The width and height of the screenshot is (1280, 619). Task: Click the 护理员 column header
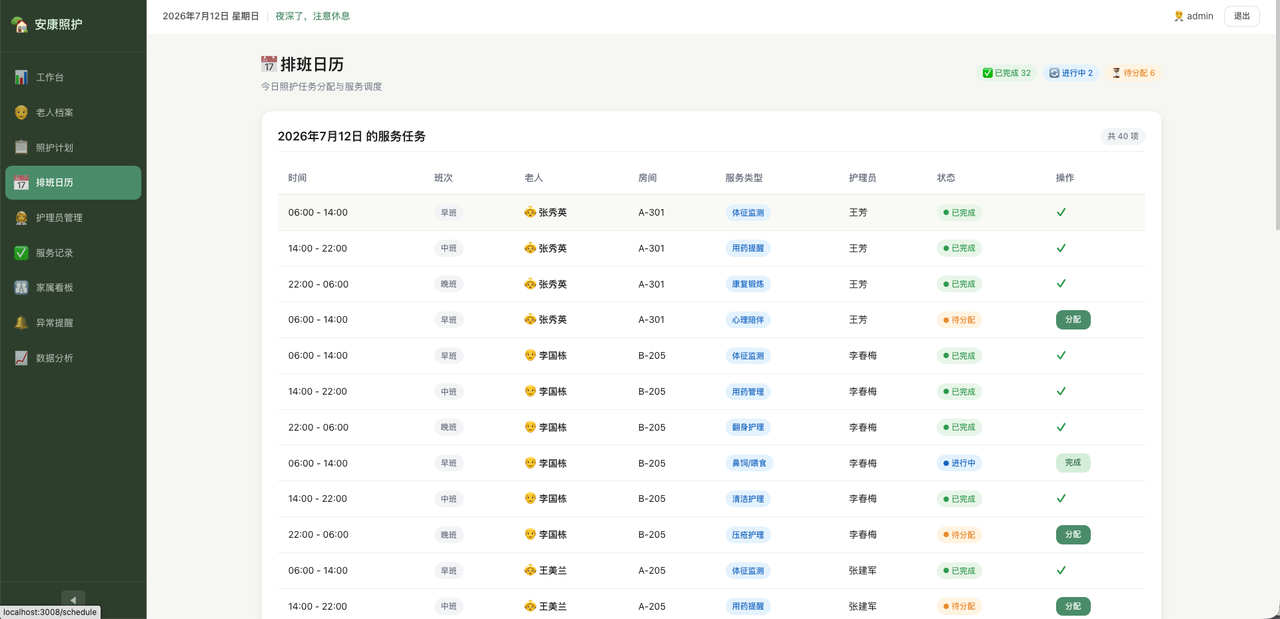pyautogui.click(x=862, y=178)
